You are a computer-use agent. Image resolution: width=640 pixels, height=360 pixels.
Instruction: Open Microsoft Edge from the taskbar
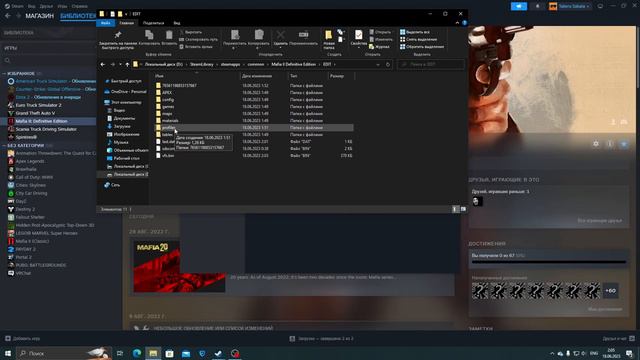pos(137,353)
